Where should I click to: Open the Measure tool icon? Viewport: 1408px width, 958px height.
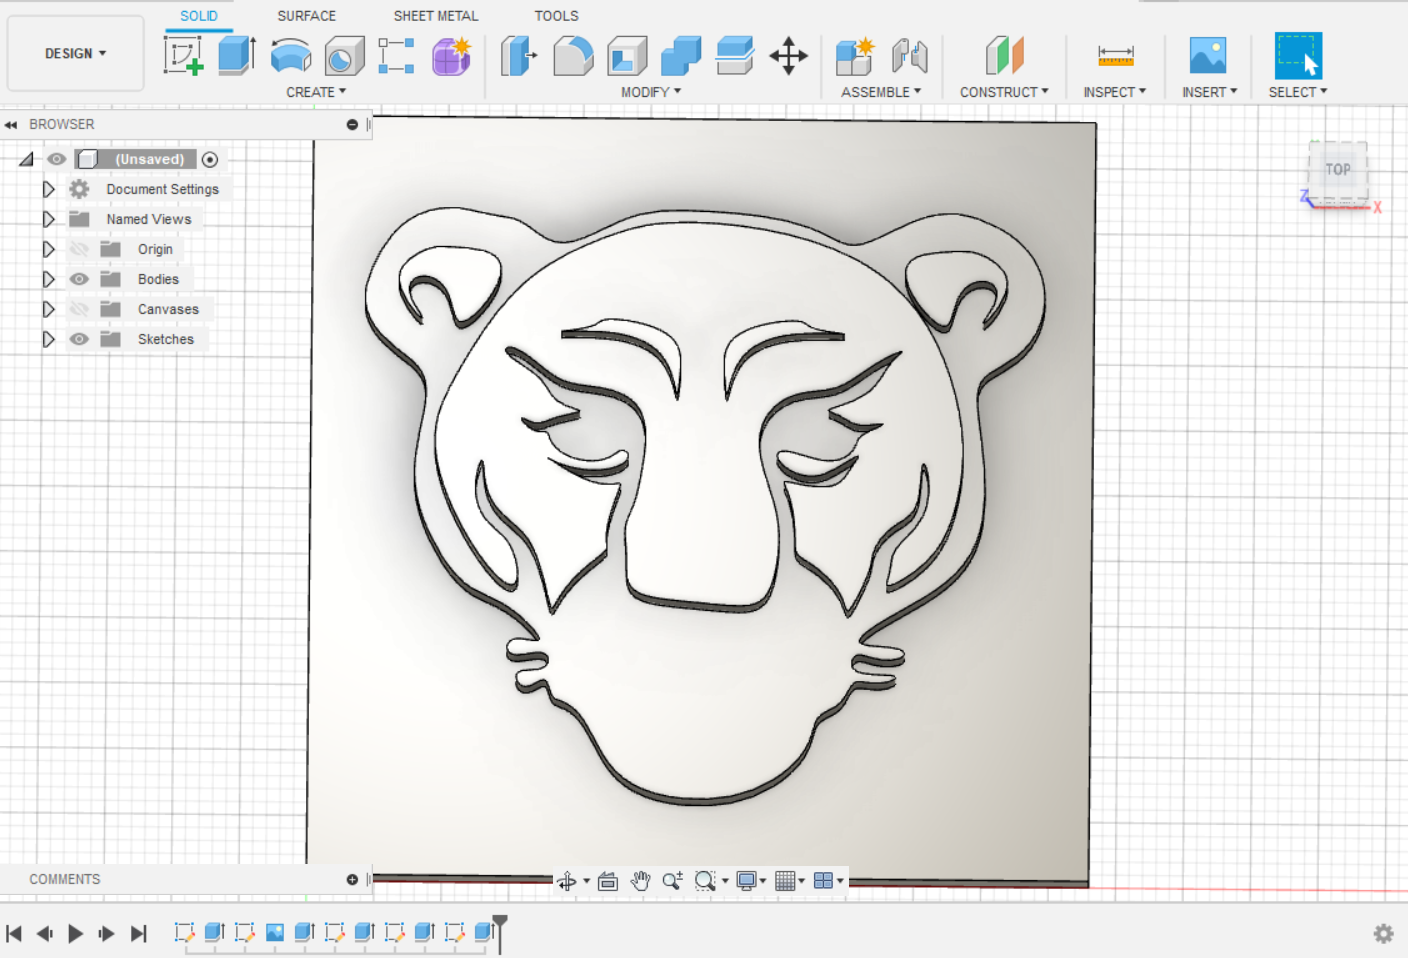tap(1115, 56)
